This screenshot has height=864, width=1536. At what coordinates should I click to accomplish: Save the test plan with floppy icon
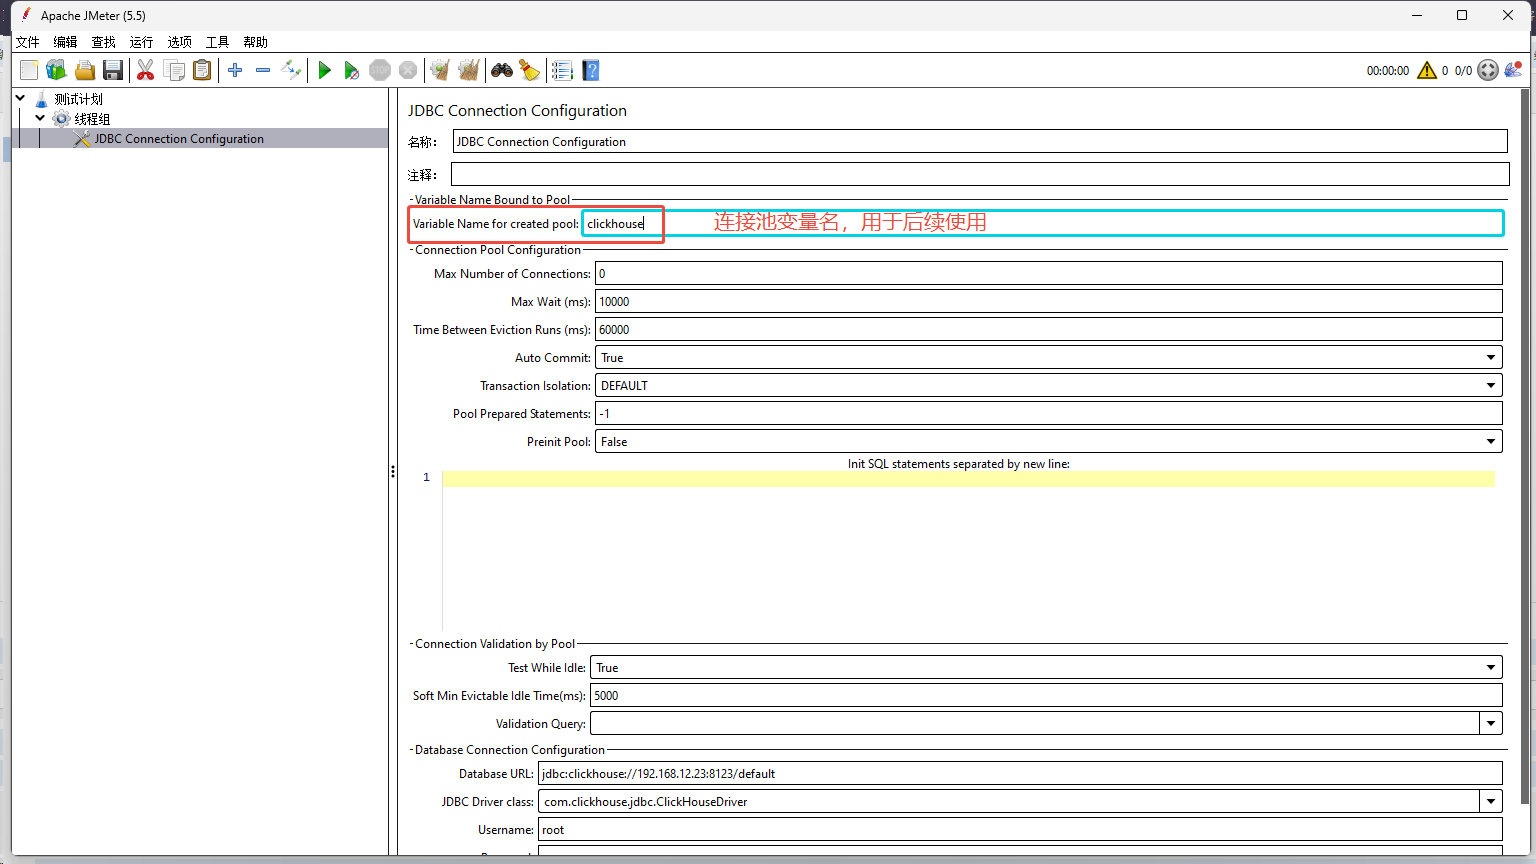tap(113, 70)
